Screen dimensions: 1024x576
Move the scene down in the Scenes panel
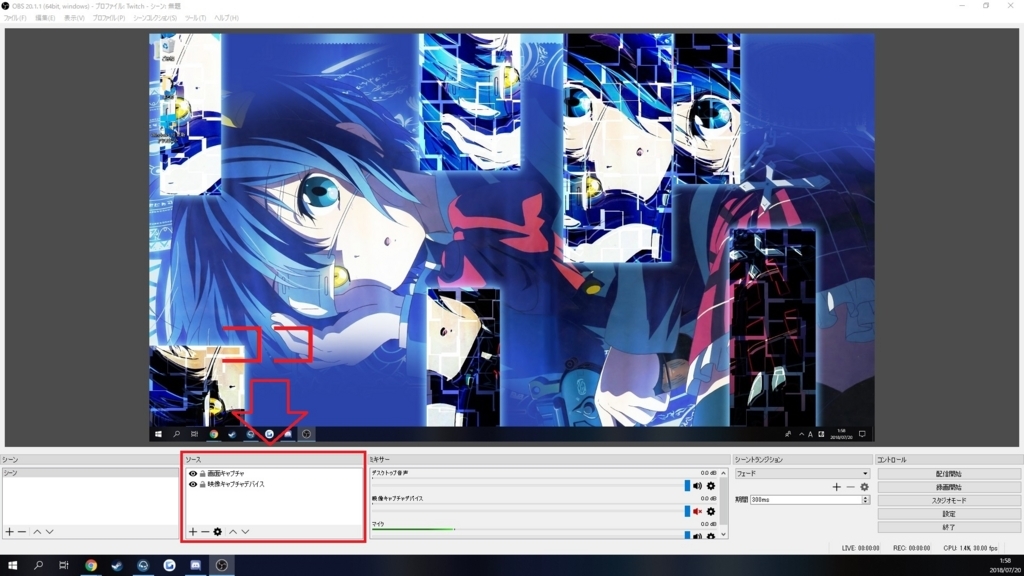click(50, 532)
